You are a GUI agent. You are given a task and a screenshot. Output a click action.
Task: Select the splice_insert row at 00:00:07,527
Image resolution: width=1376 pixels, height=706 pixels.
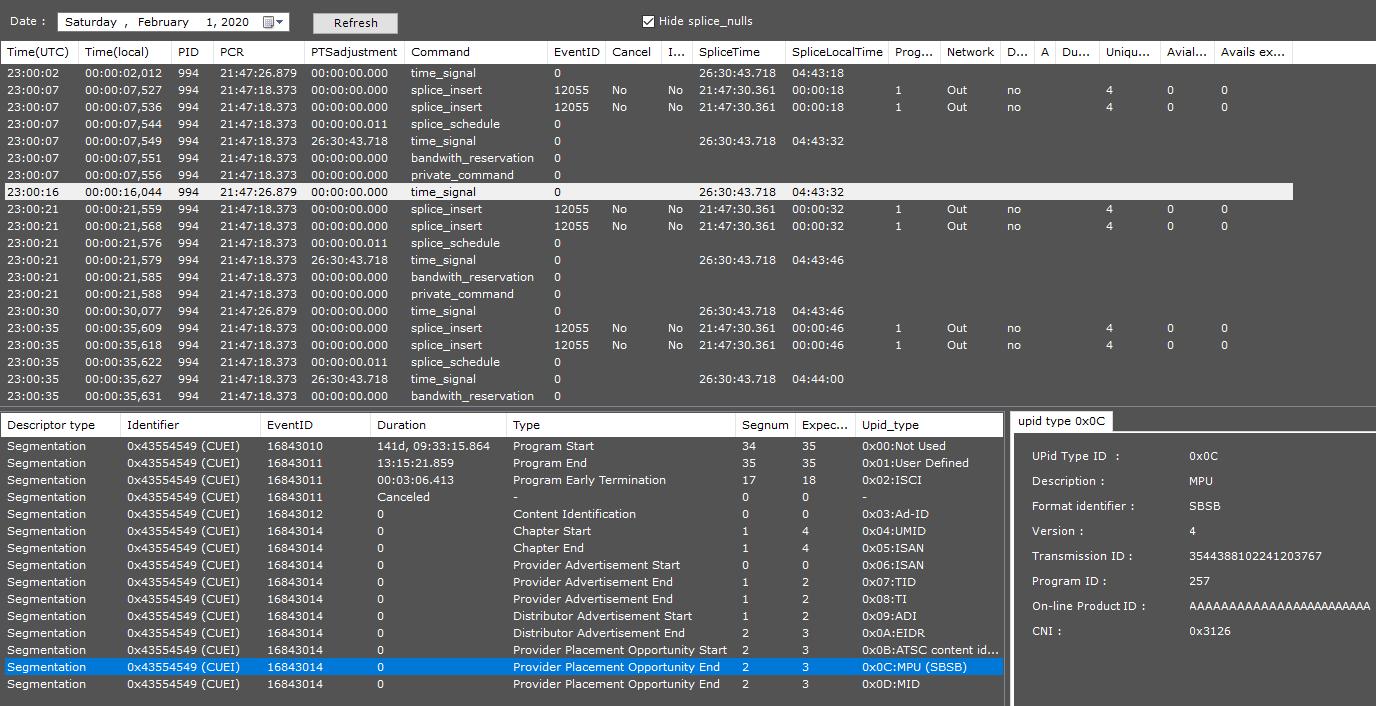click(x=647, y=90)
